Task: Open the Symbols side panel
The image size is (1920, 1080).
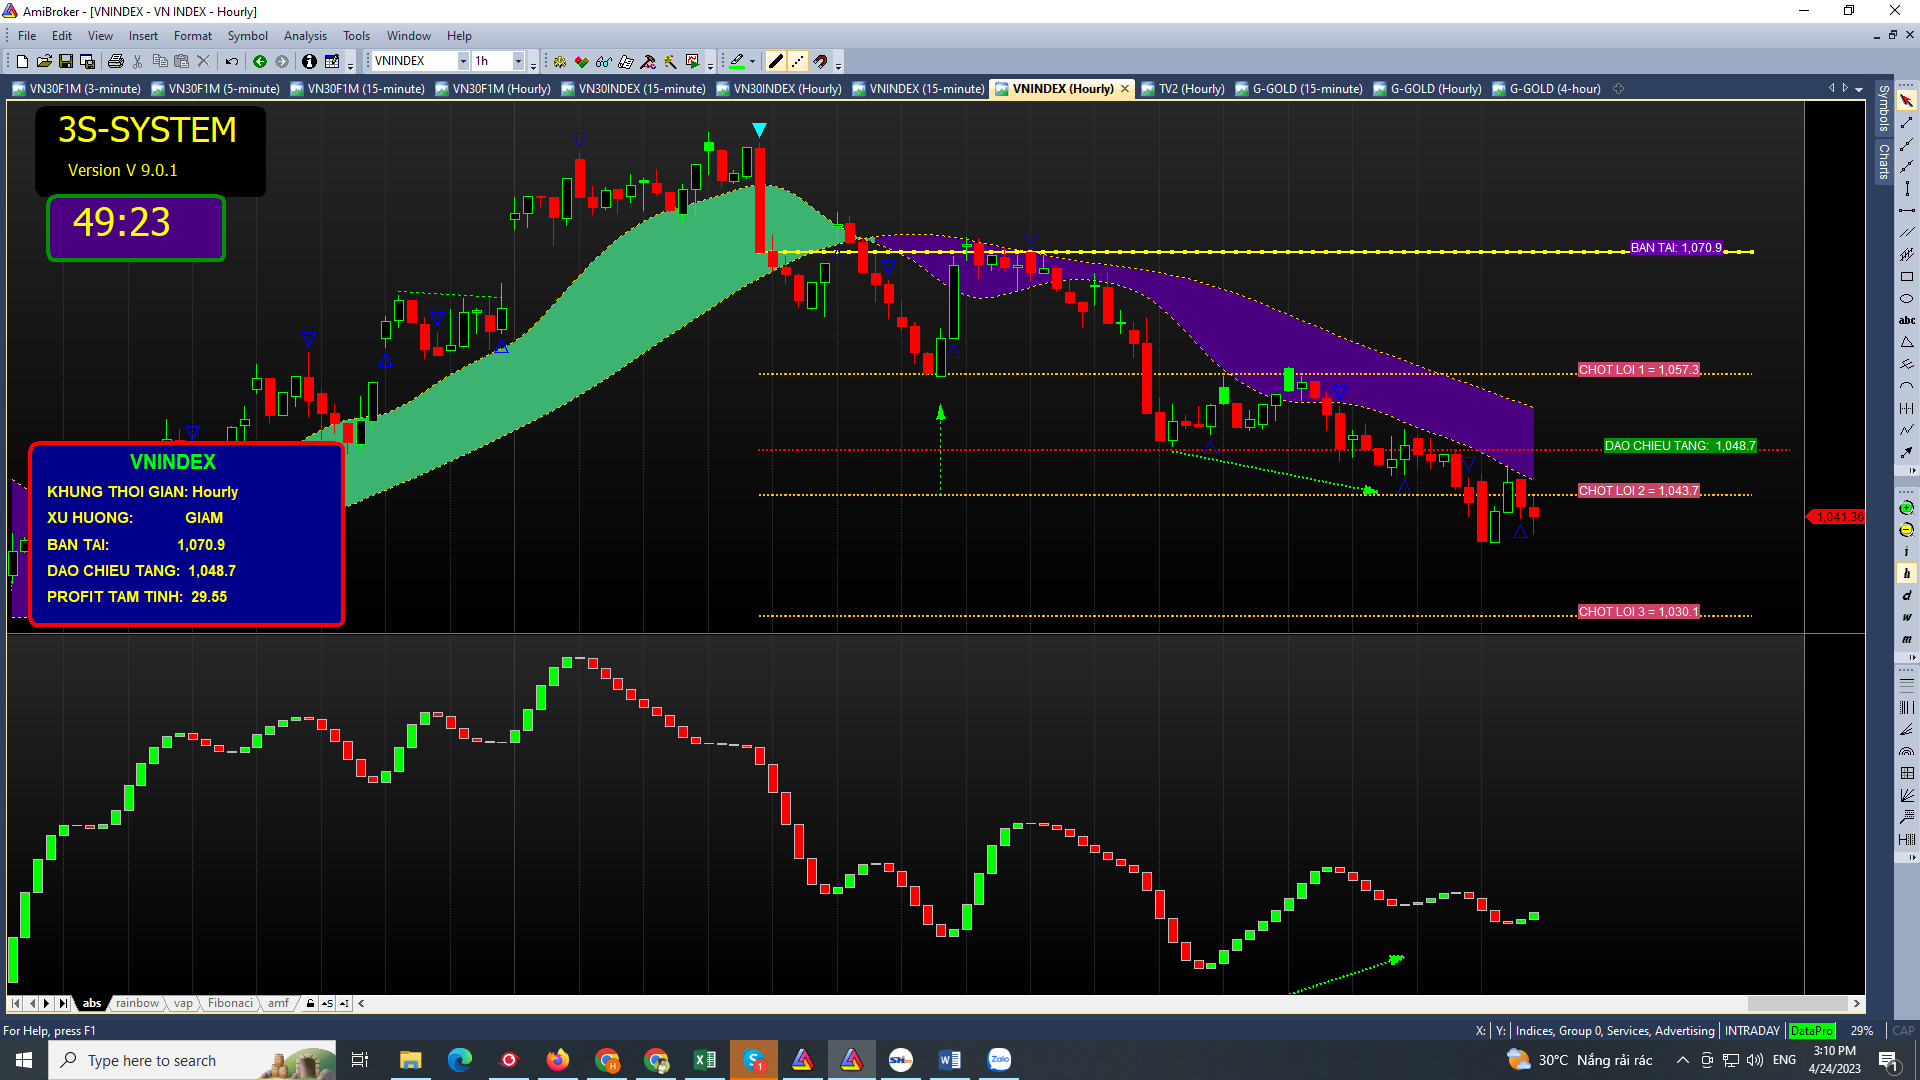Action: click(1884, 108)
